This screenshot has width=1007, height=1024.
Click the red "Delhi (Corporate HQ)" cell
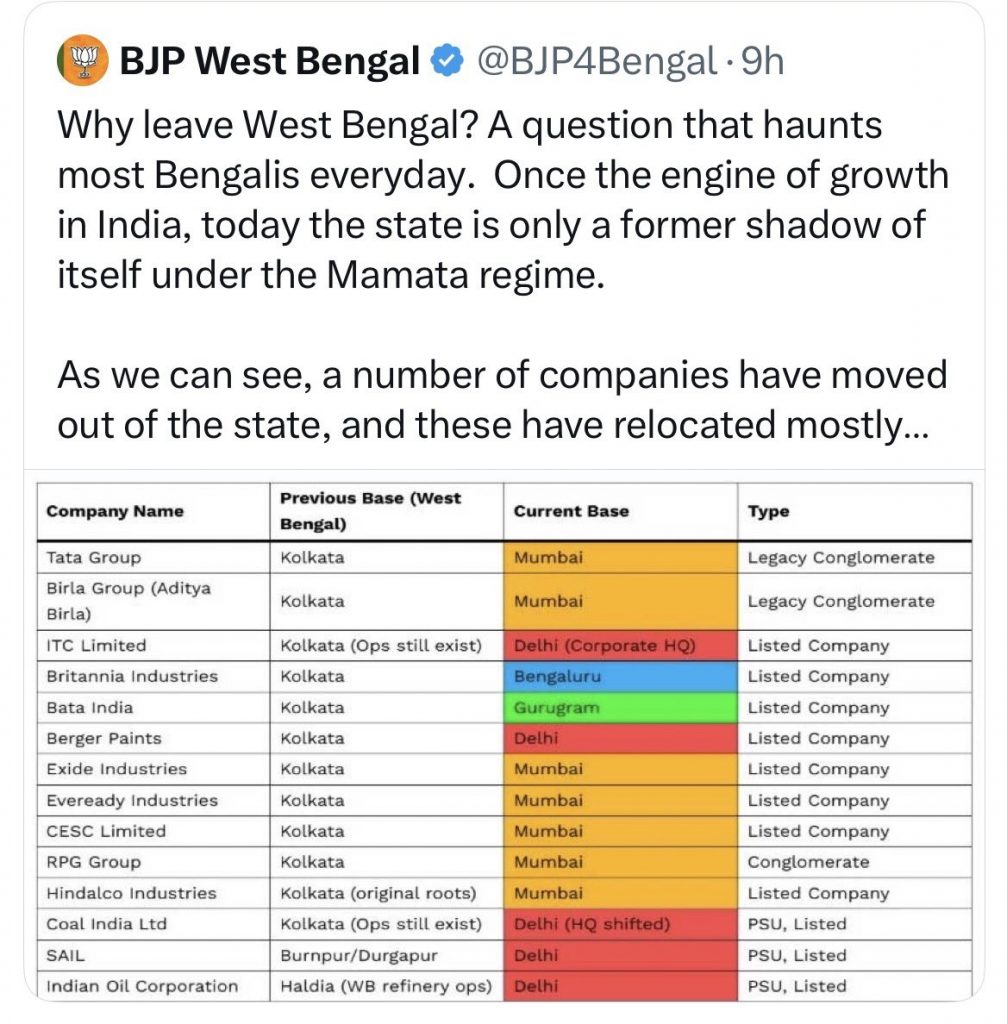pos(620,645)
